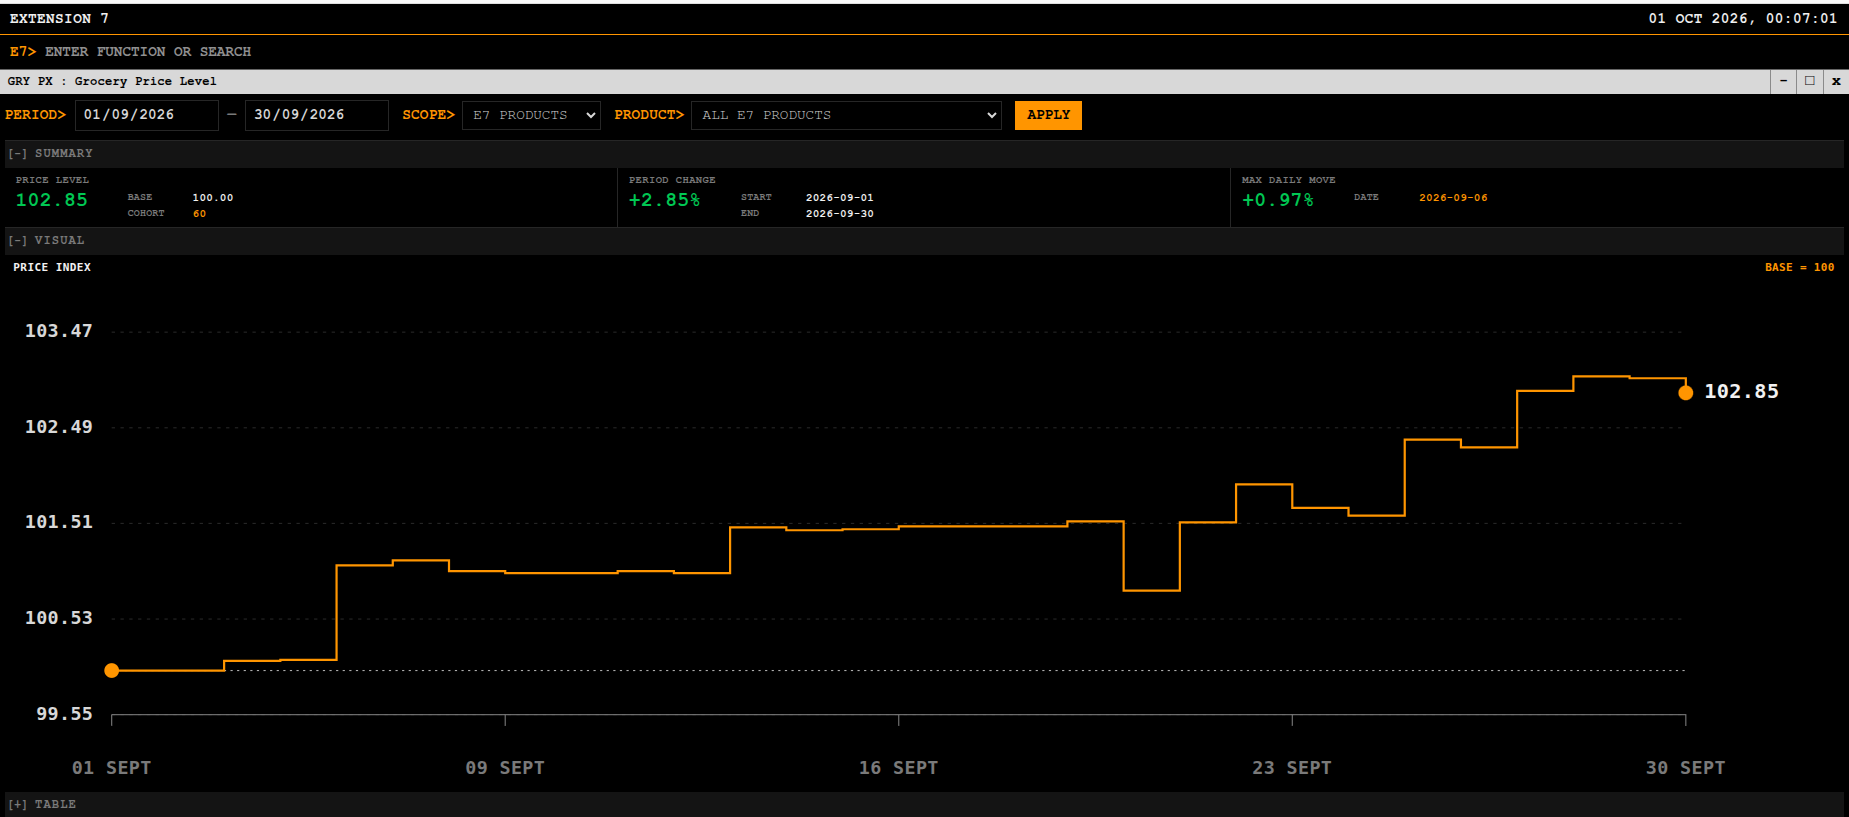Click the +0.97% max daily move value
This screenshot has width=1849, height=817.
coord(1278,200)
